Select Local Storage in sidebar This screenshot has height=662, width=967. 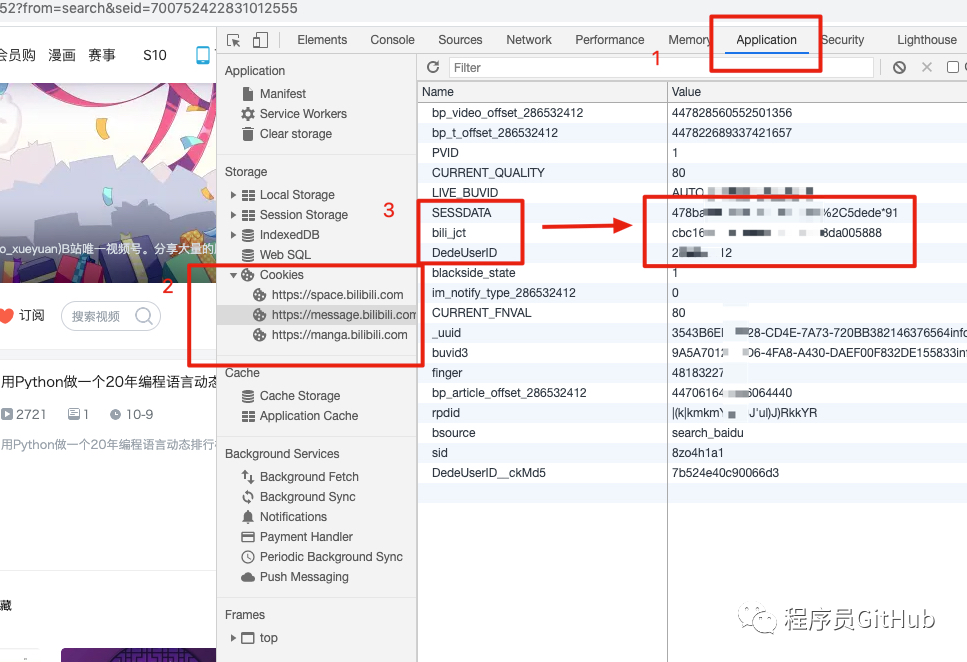(297, 195)
